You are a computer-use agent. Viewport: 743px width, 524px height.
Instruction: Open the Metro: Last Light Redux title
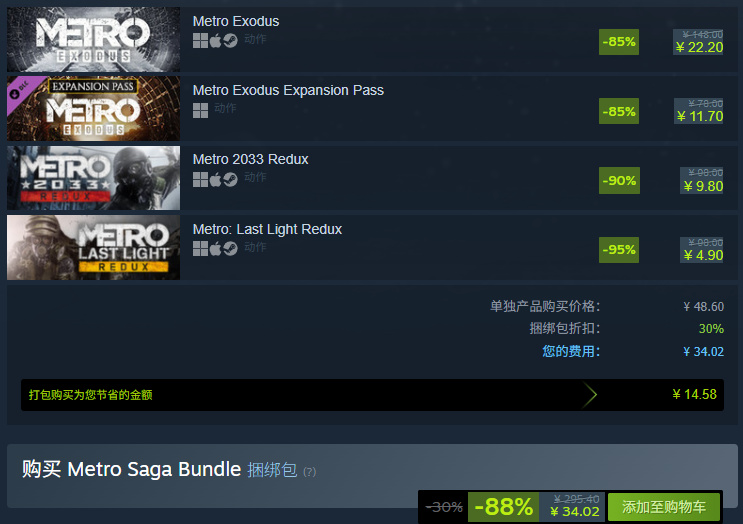coord(267,229)
